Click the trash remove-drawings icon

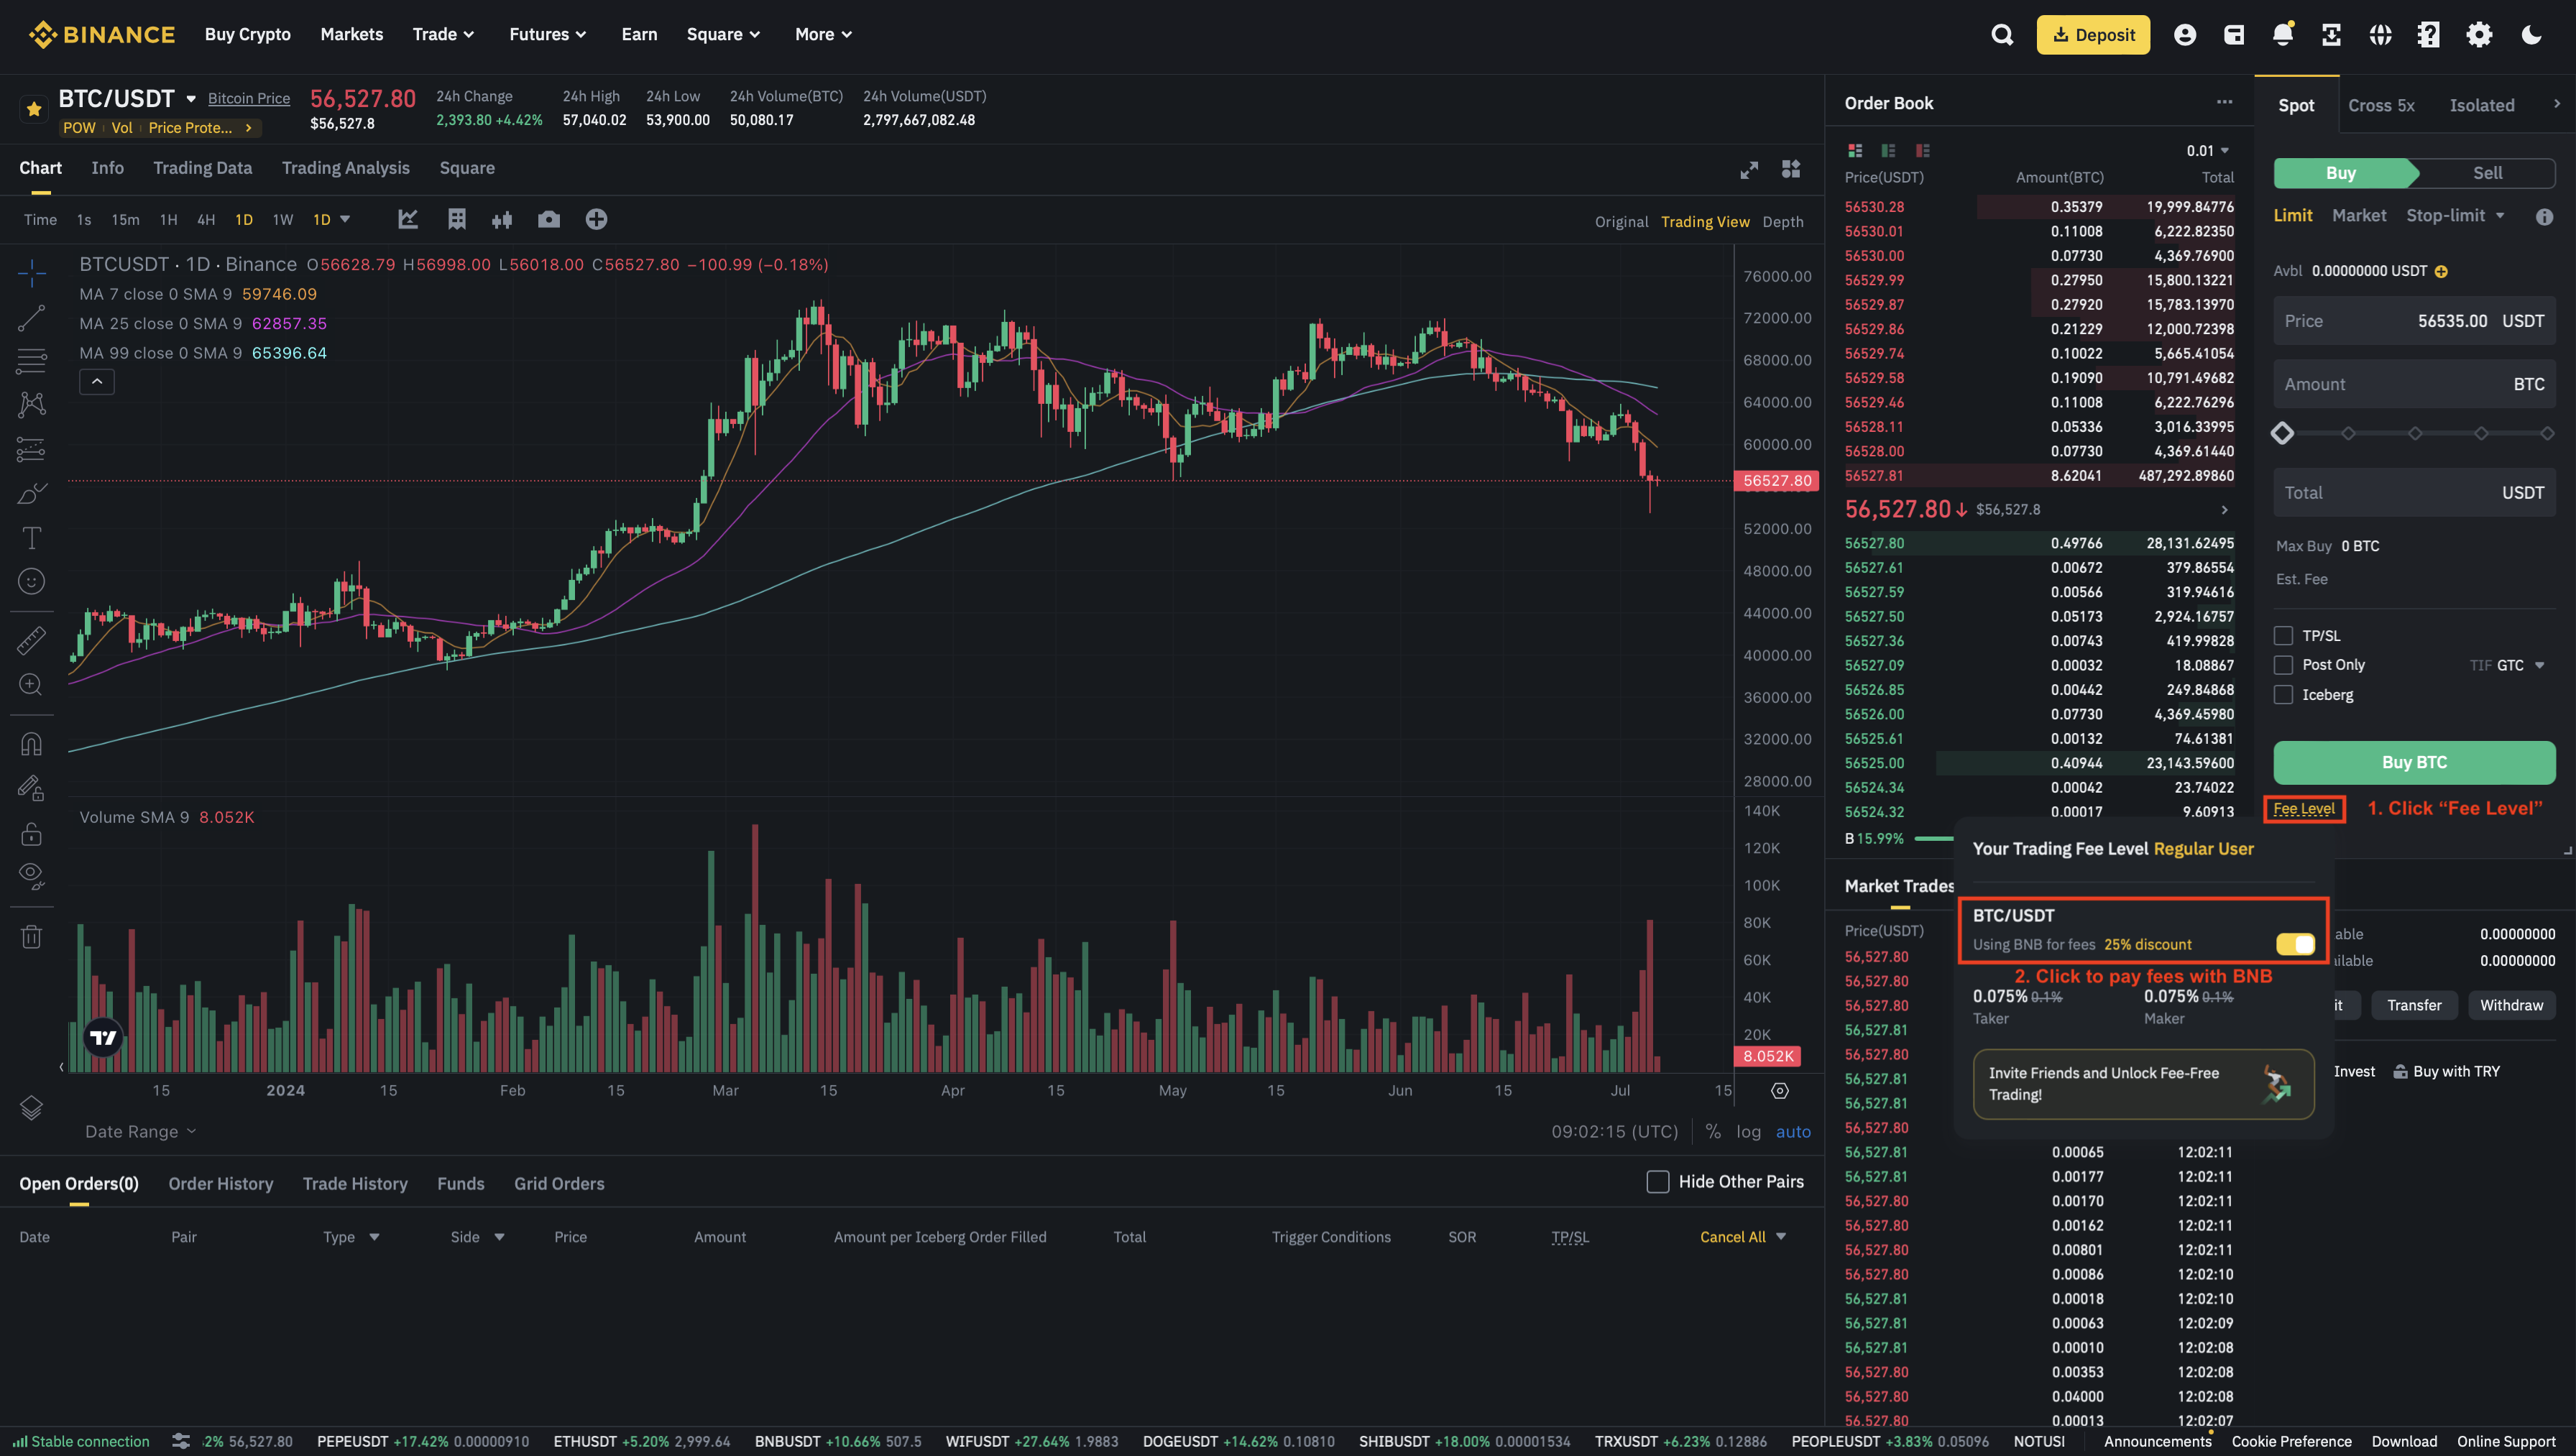pos(31,936)
